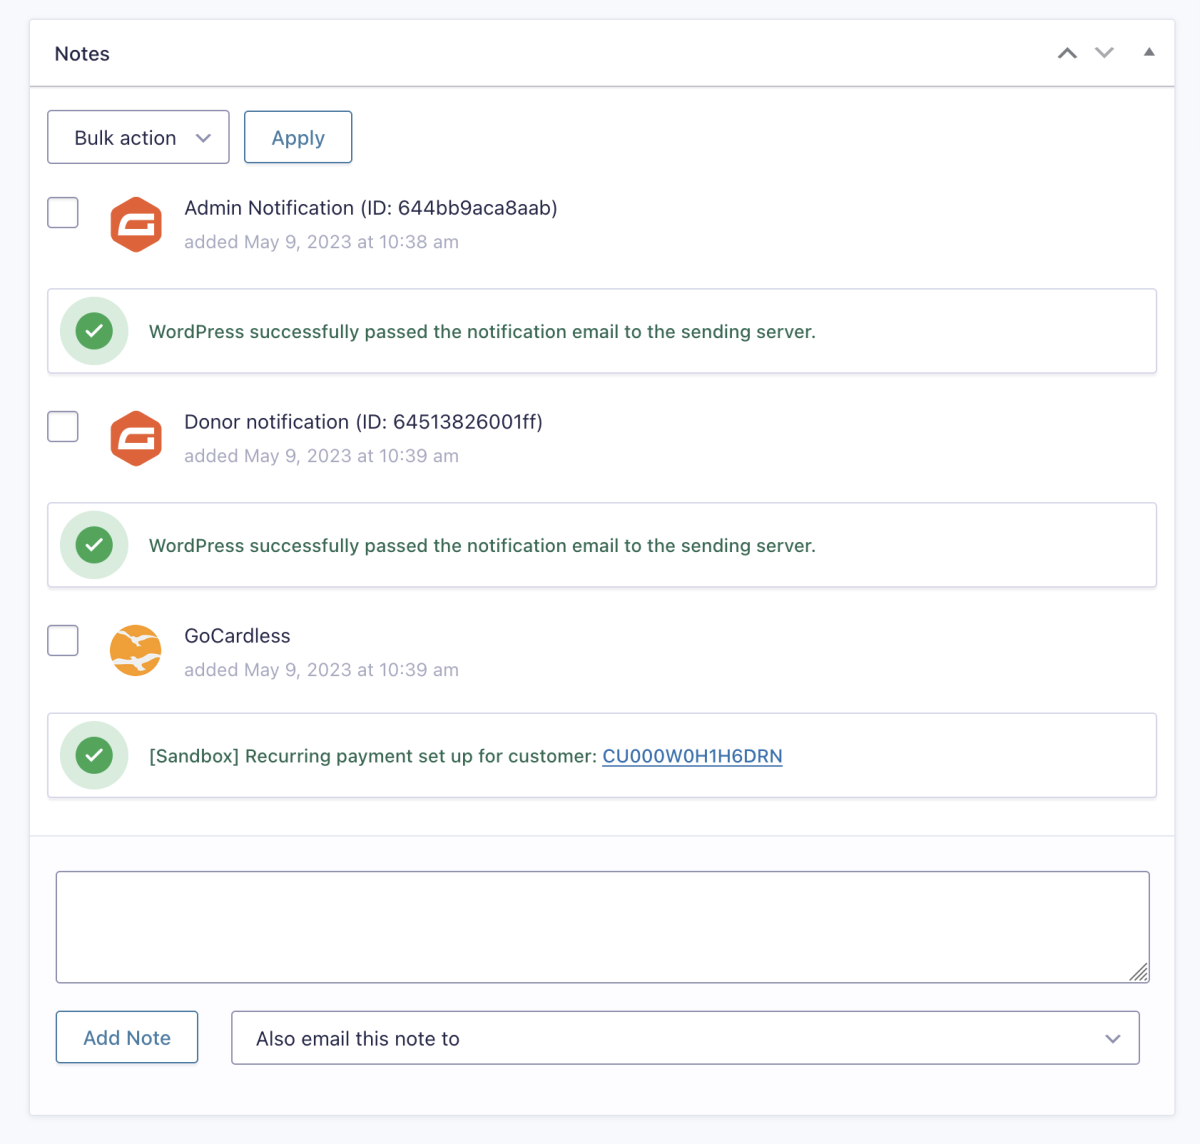Open customer link CU000W0H1H6DRN
This screenshot has height=1144, width=1200.
coord(692,756)
